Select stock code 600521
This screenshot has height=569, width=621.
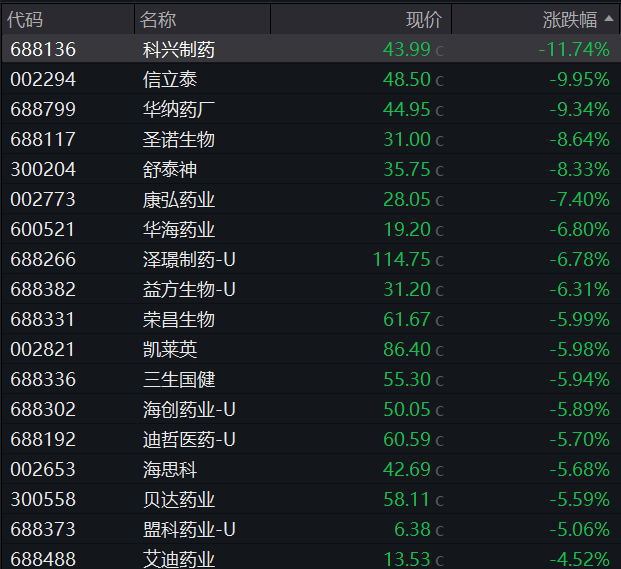[x=42, y=230]
